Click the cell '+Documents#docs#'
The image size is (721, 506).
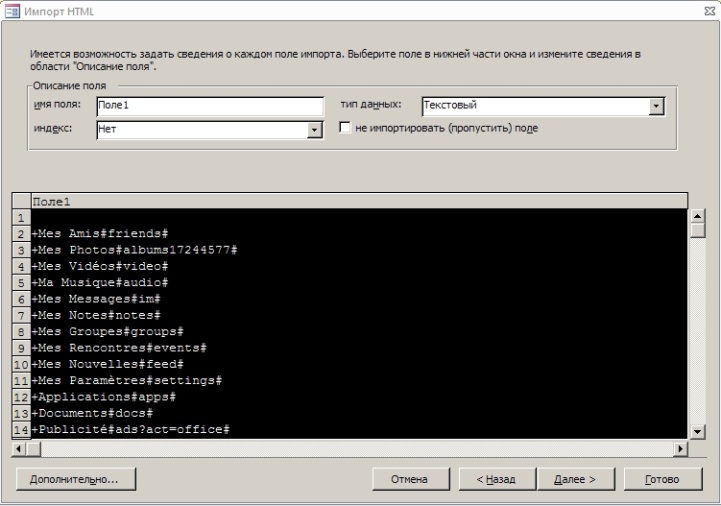(360, 414)
